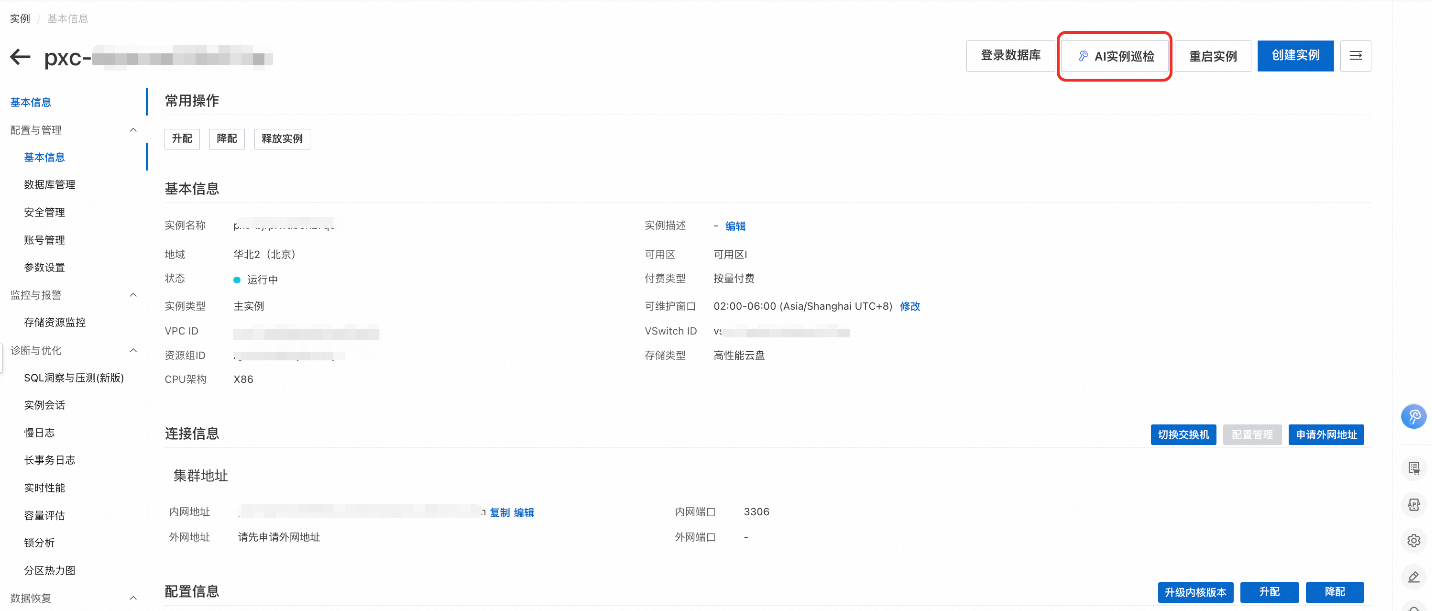Click the 运行中 status text
Viewport: 1432px width, 611px height.
262,280
